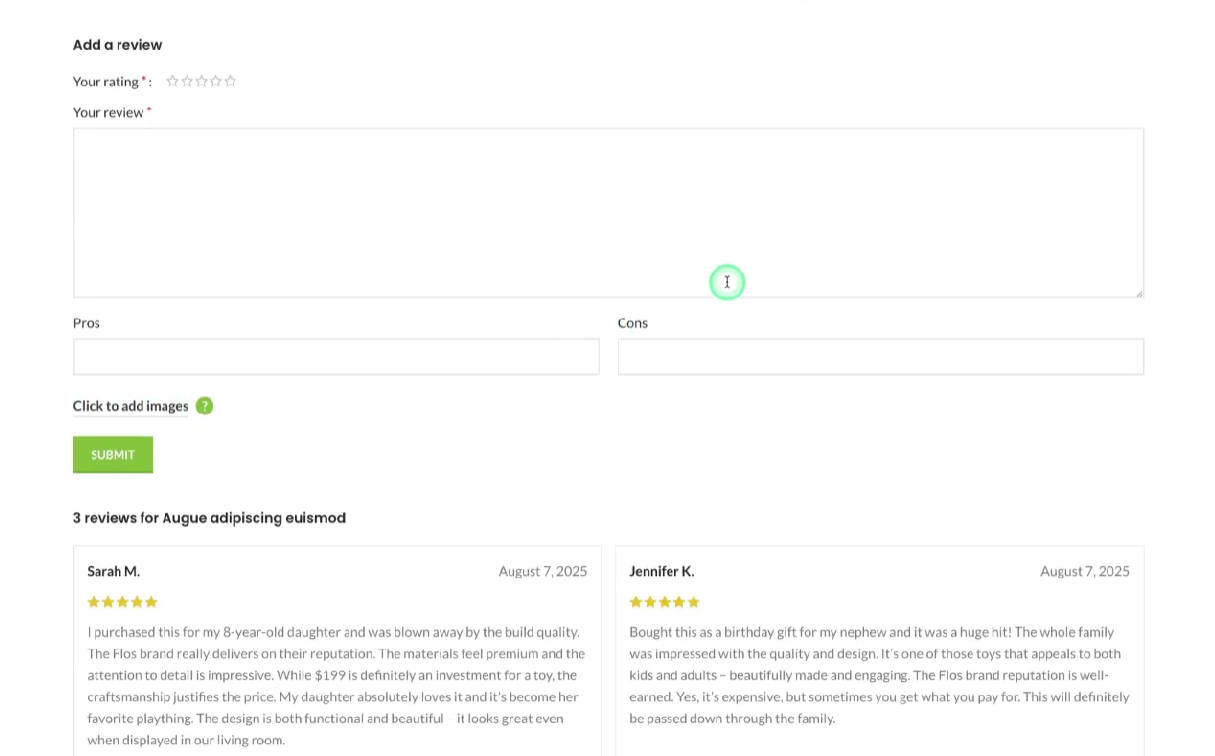The image size is (1215, 756).
Task: Click Jennifer K.'s star rating
Action: 664,602
